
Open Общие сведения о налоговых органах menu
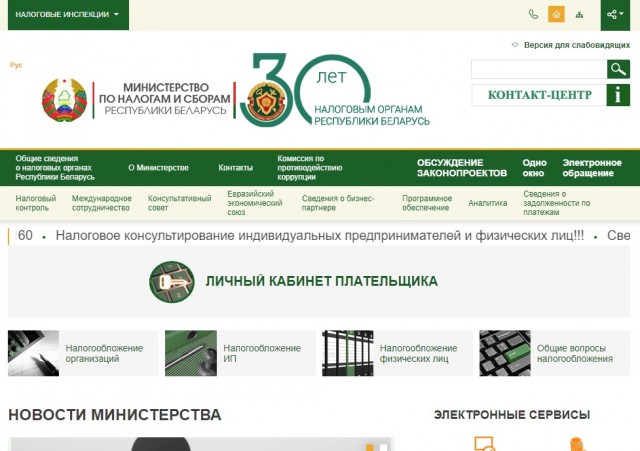coord(55,168)
